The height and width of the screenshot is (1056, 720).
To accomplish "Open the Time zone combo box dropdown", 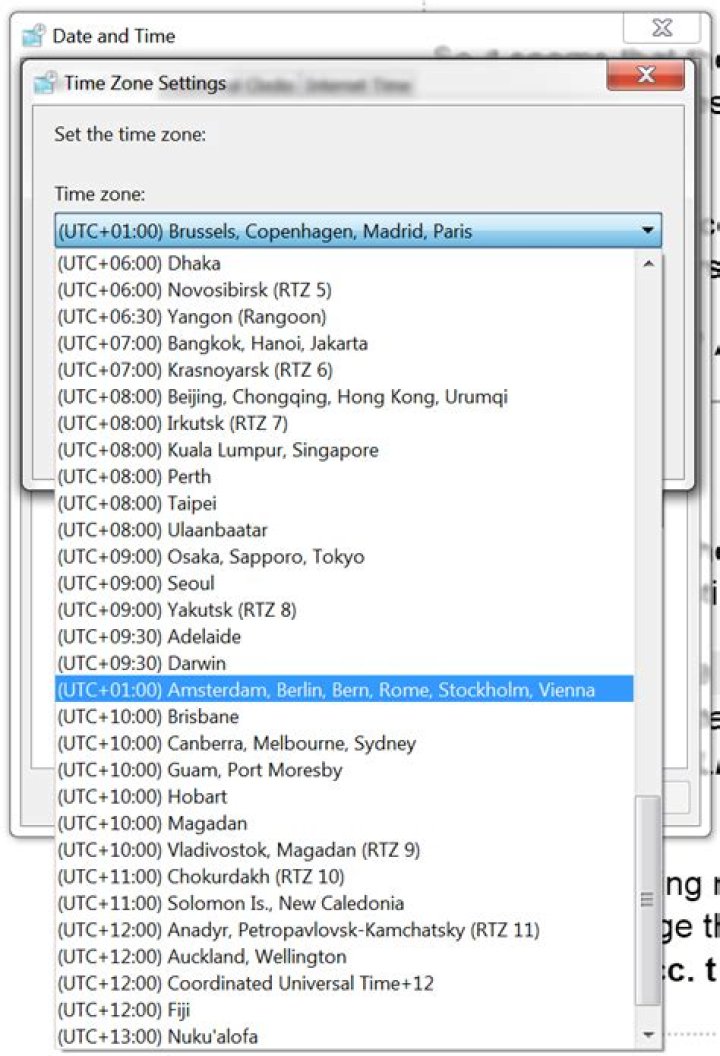I will click(358, 231).
